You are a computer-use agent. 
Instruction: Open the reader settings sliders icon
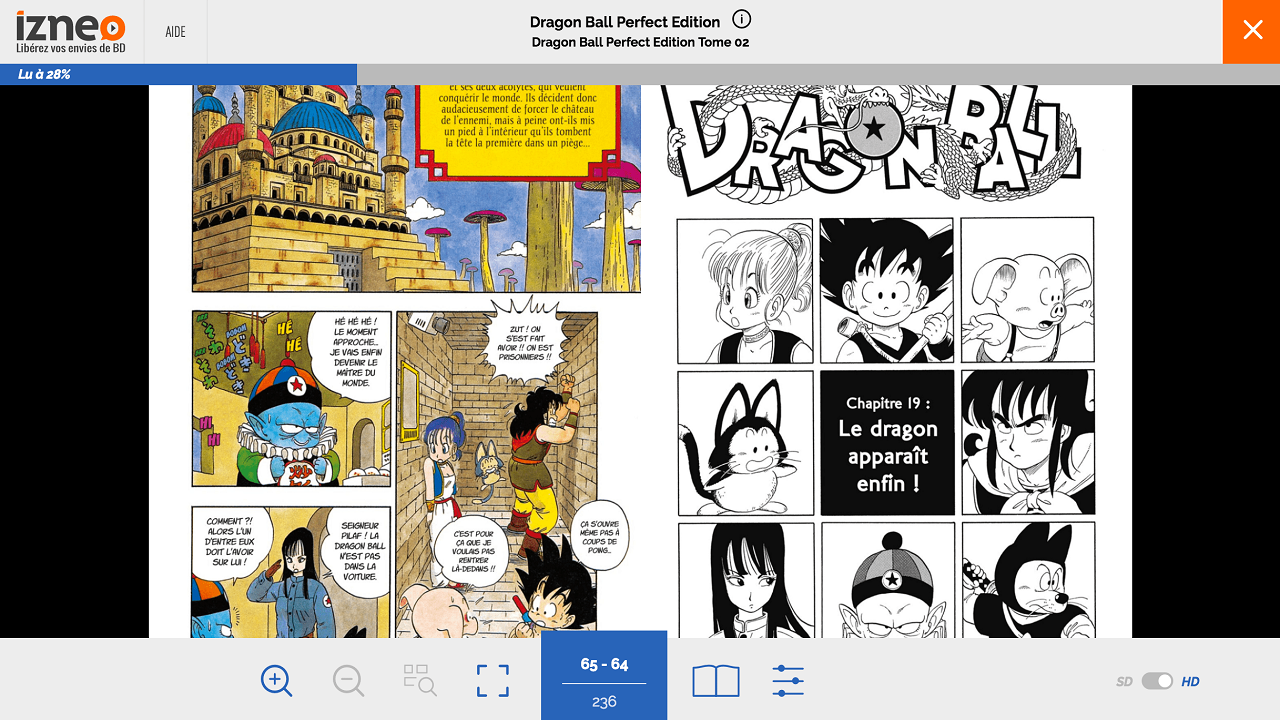[788, 681]
